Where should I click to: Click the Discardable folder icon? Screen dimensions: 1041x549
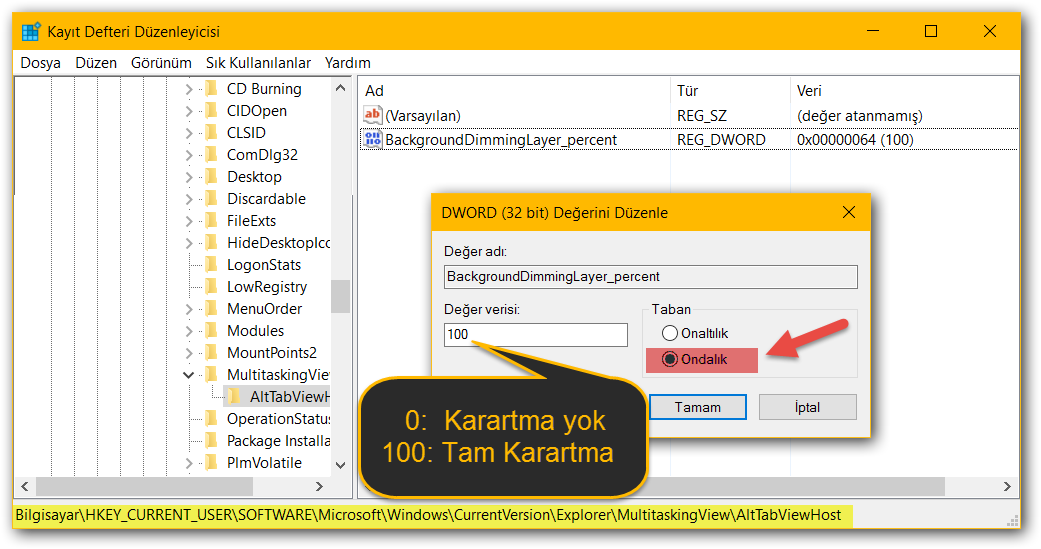(x=212, y=198)
